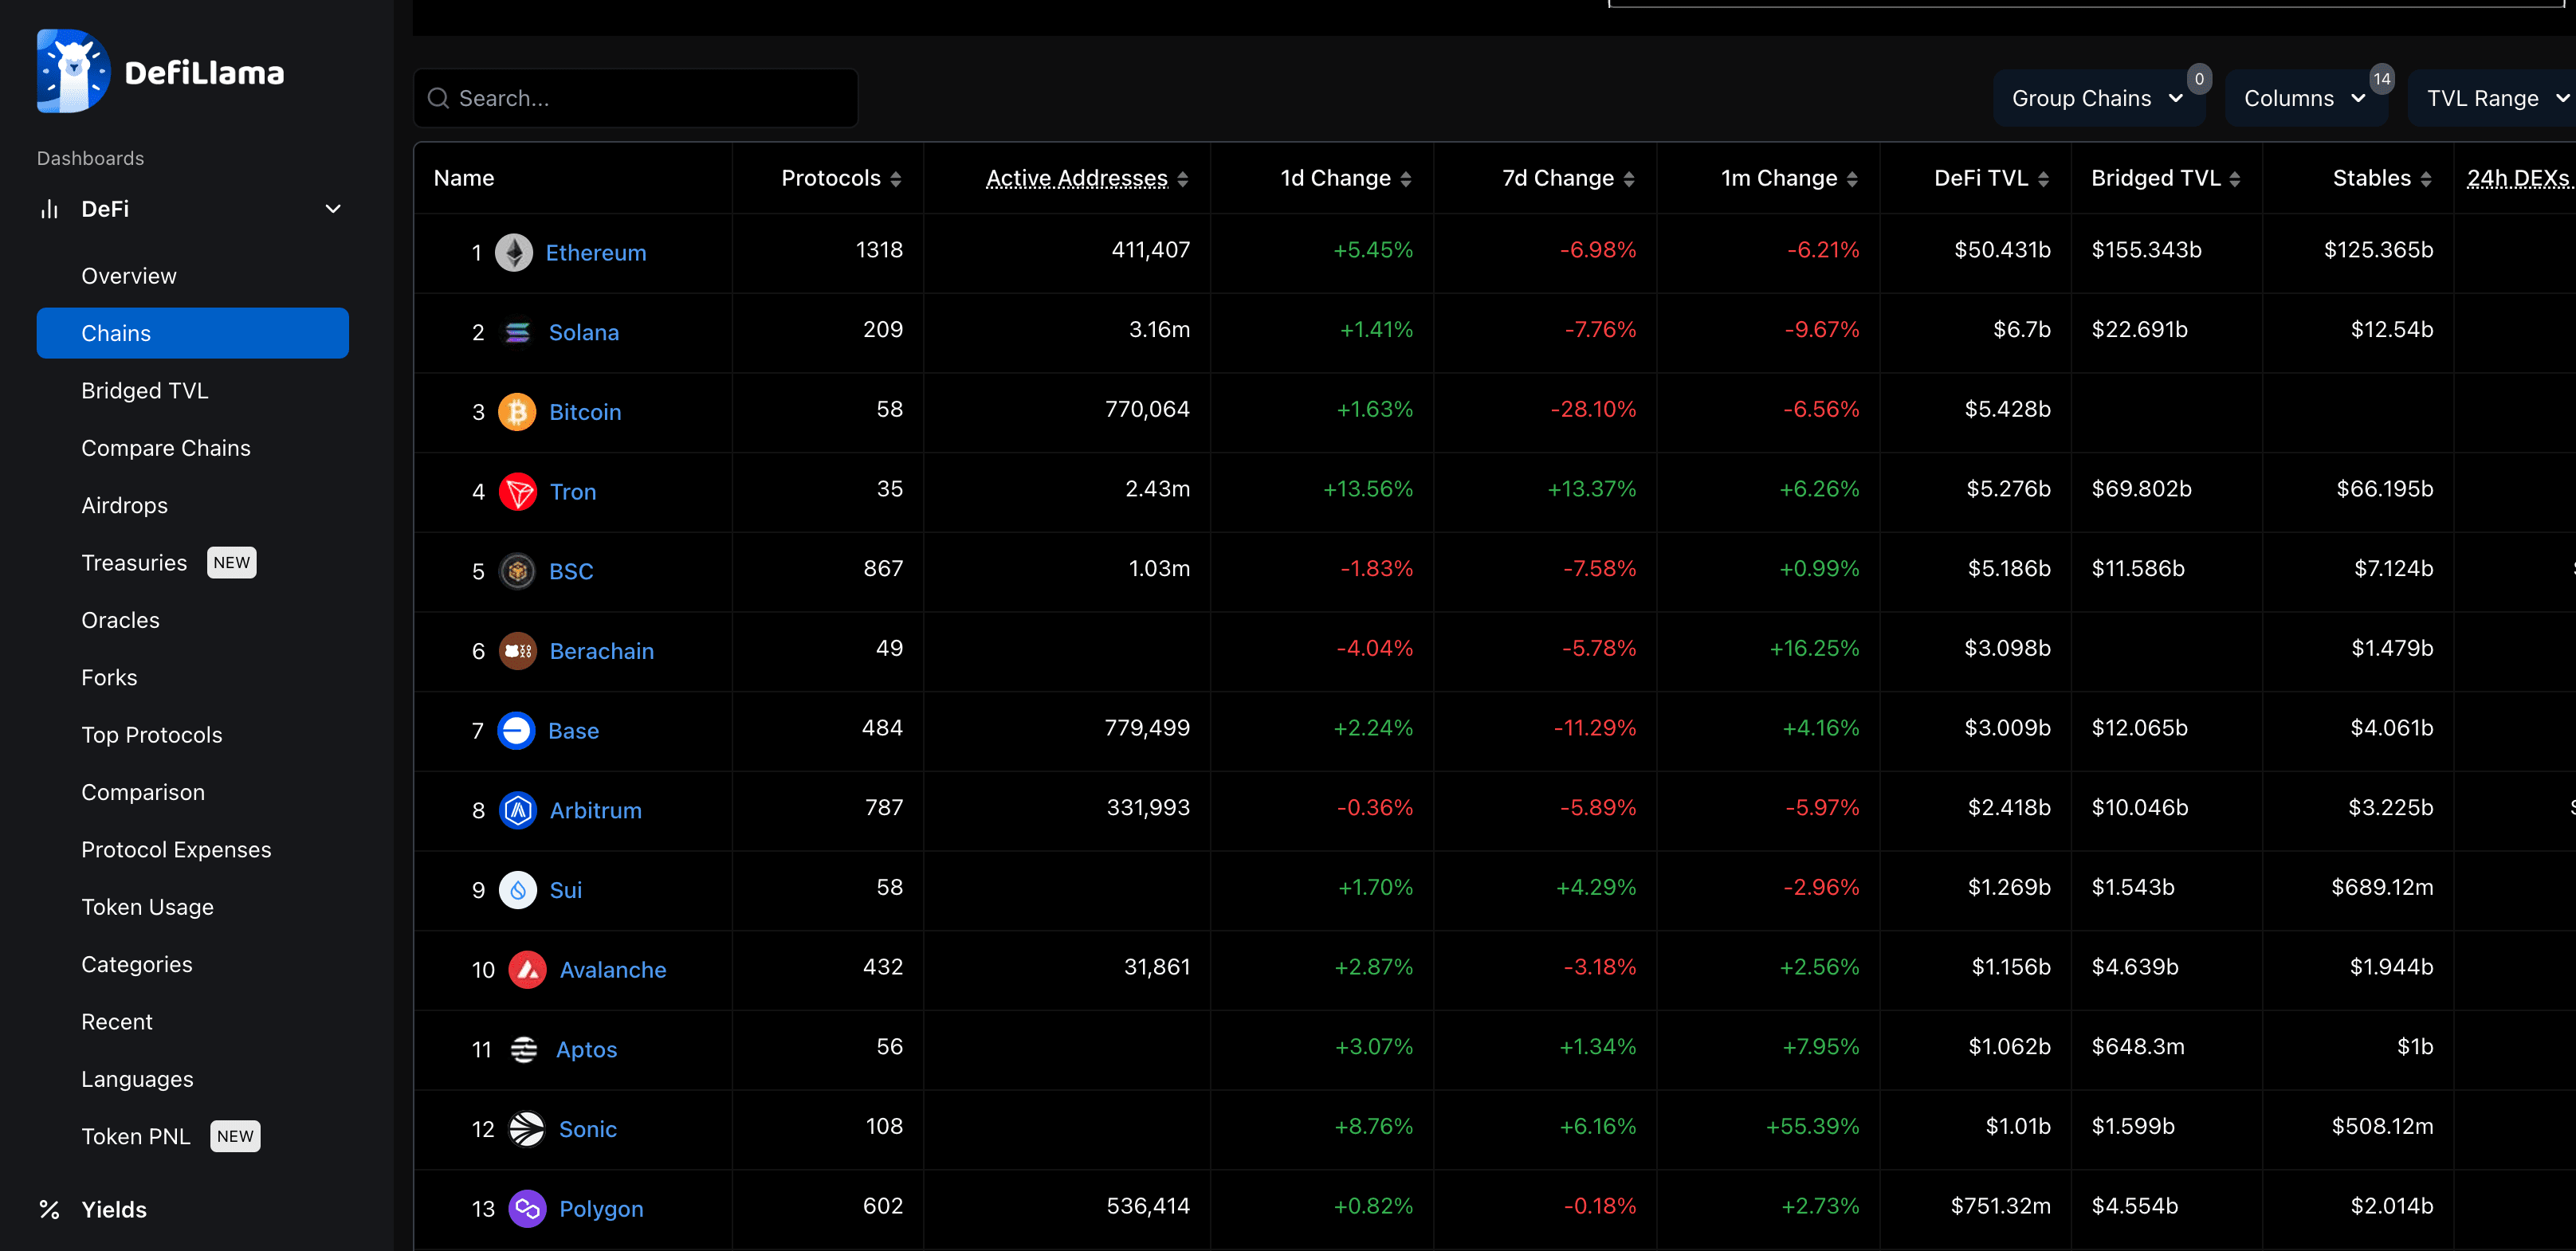
Task: Open the Columns dropdown
Action: [x=2305, y=98]
